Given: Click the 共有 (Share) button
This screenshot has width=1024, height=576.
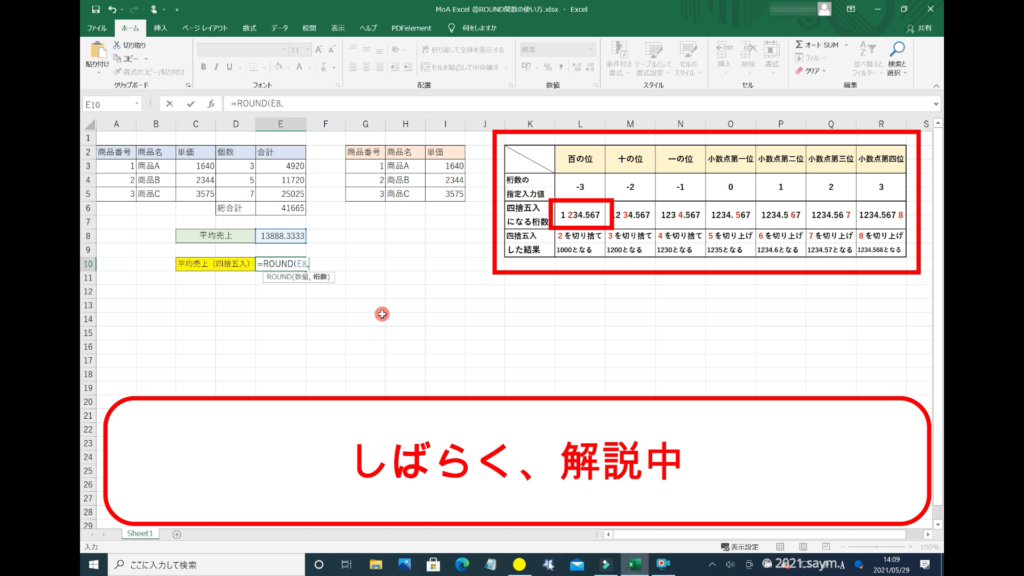Looking at the screenshot, I should pyautogui.click(x=917, y=28).
